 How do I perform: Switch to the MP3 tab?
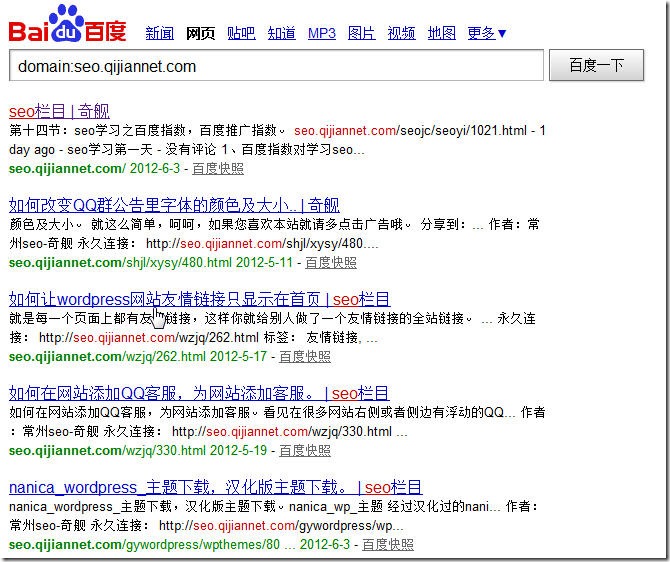322,33
